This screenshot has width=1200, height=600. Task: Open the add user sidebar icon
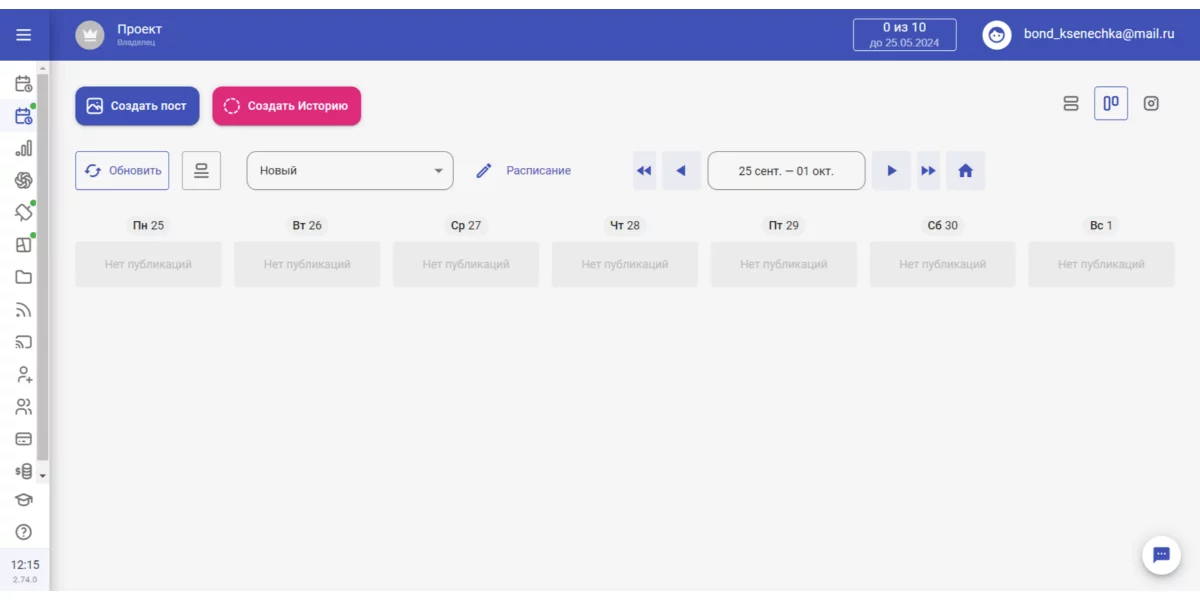(x=23, y=375)
